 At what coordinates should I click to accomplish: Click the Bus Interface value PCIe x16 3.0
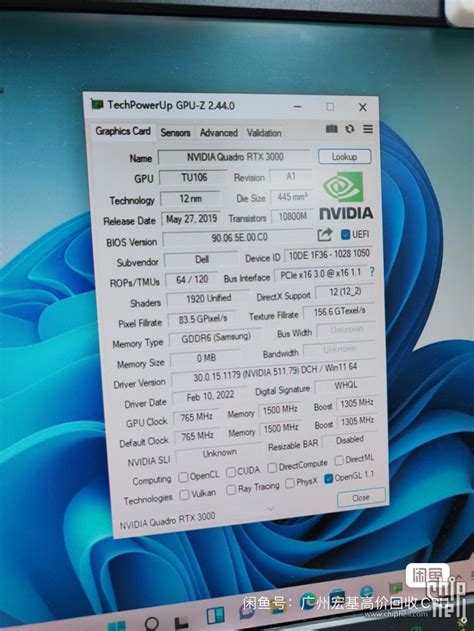coord(321,274)
